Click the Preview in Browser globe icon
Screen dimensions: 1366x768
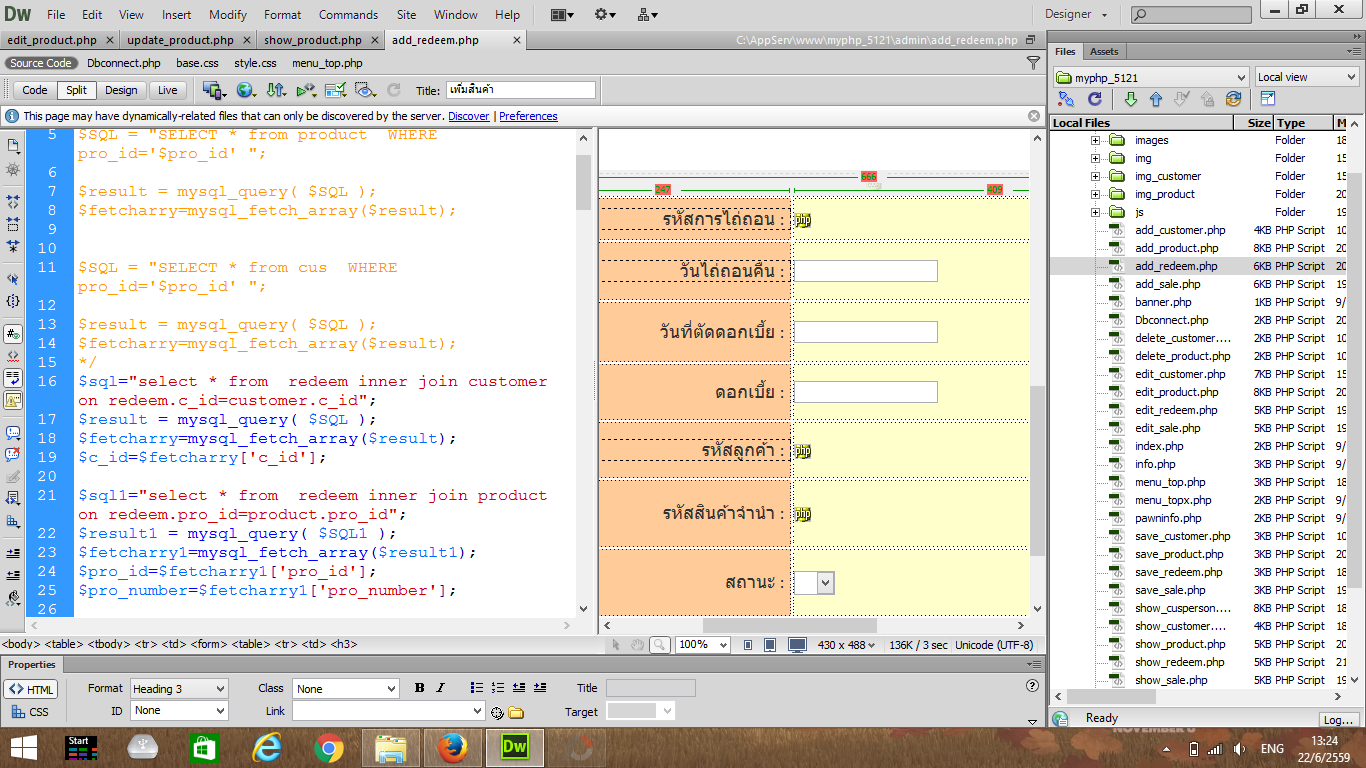pyautogui.click(x=245, y=90)
